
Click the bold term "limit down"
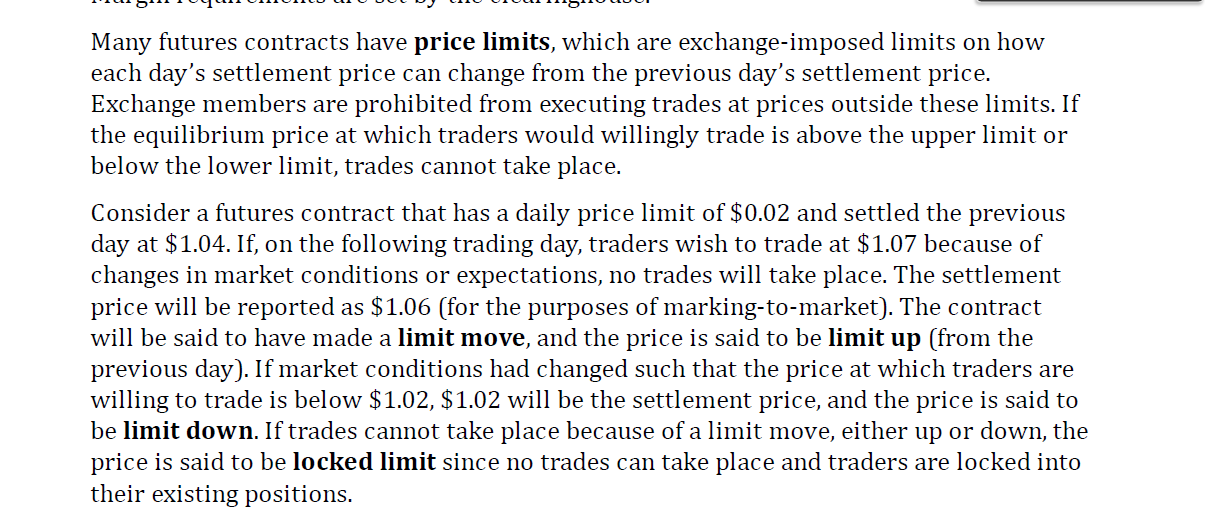188,432
